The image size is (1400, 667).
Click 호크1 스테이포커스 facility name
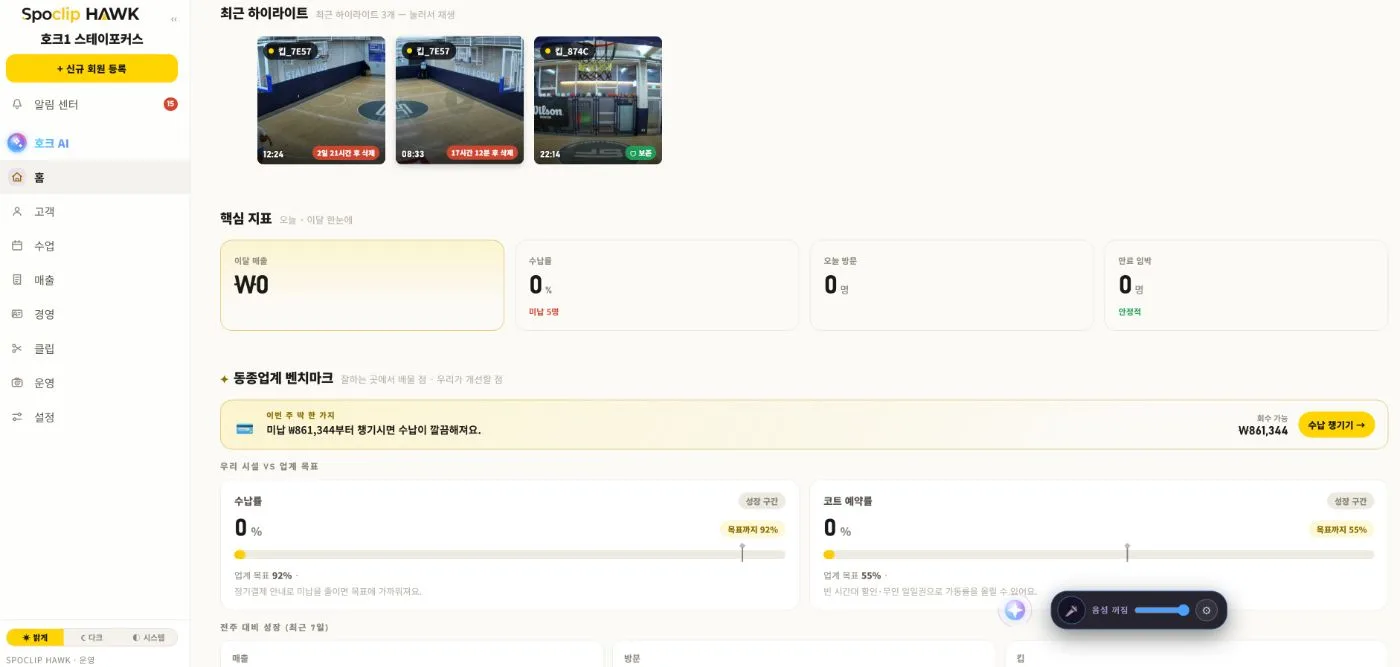[x=91, y=39]
